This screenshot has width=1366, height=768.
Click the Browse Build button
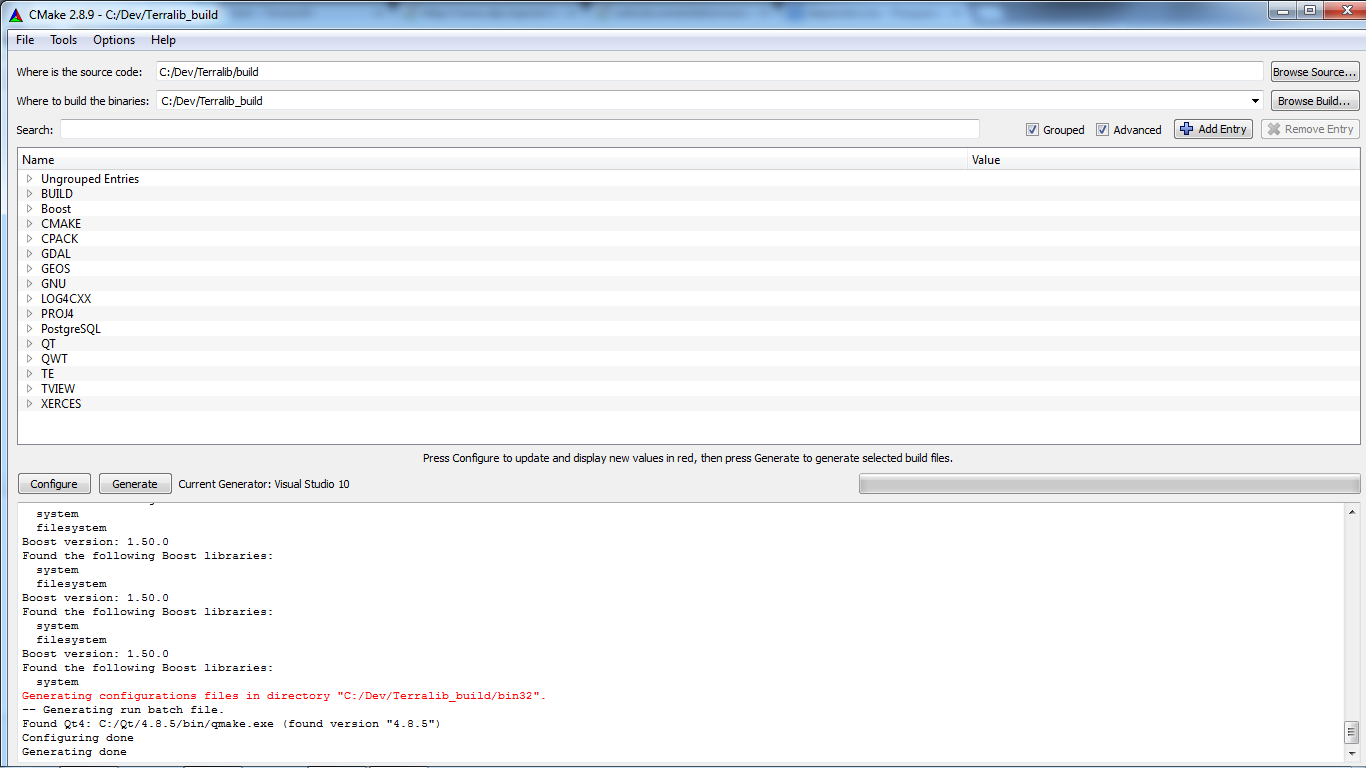[x=1314, y=101]
